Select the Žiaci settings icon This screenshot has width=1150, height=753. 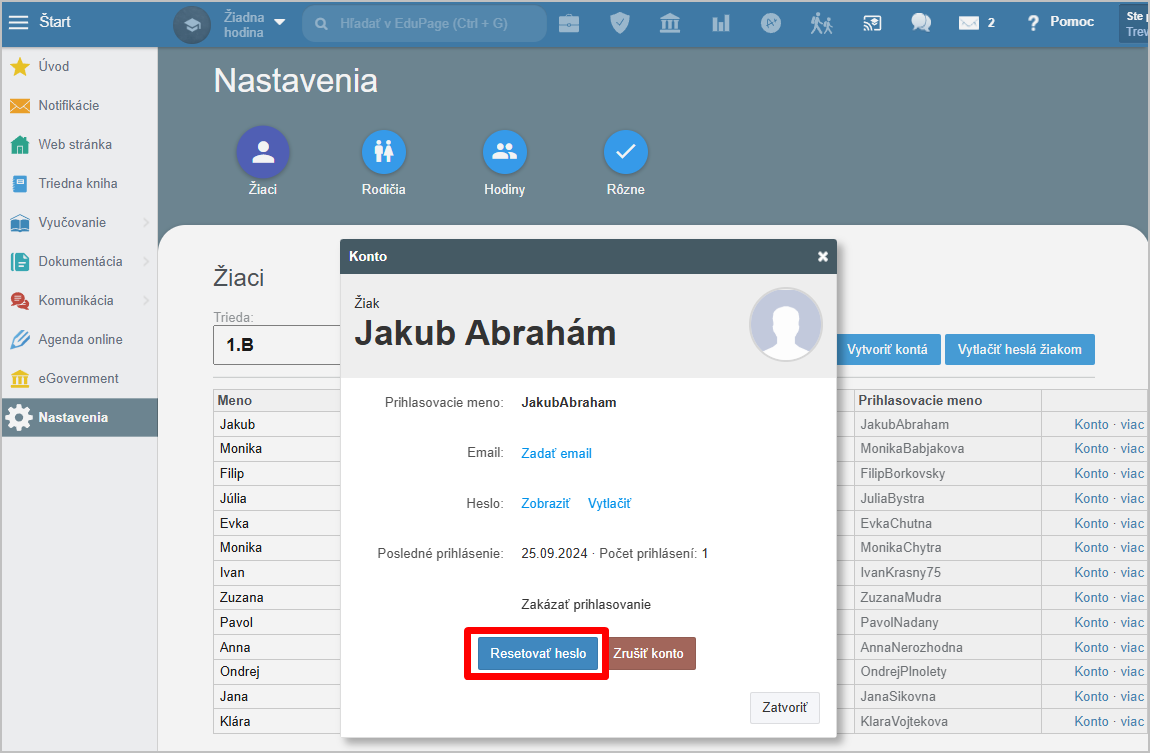click(263, 152)
